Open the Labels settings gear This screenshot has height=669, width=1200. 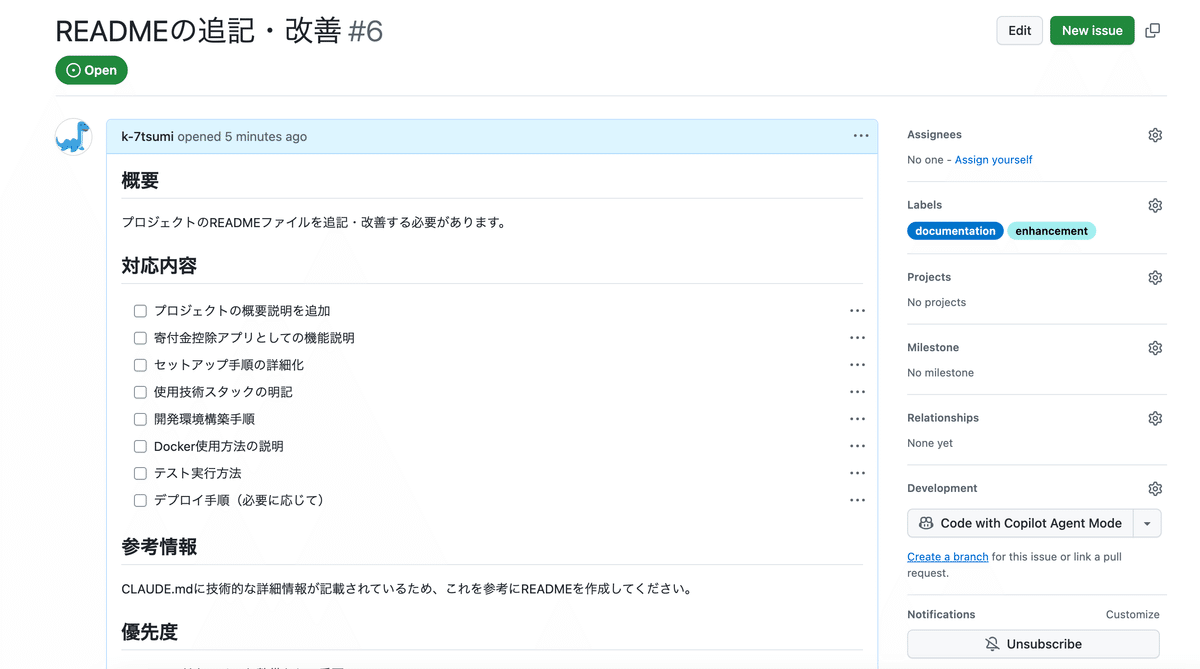click(1155, 205)
